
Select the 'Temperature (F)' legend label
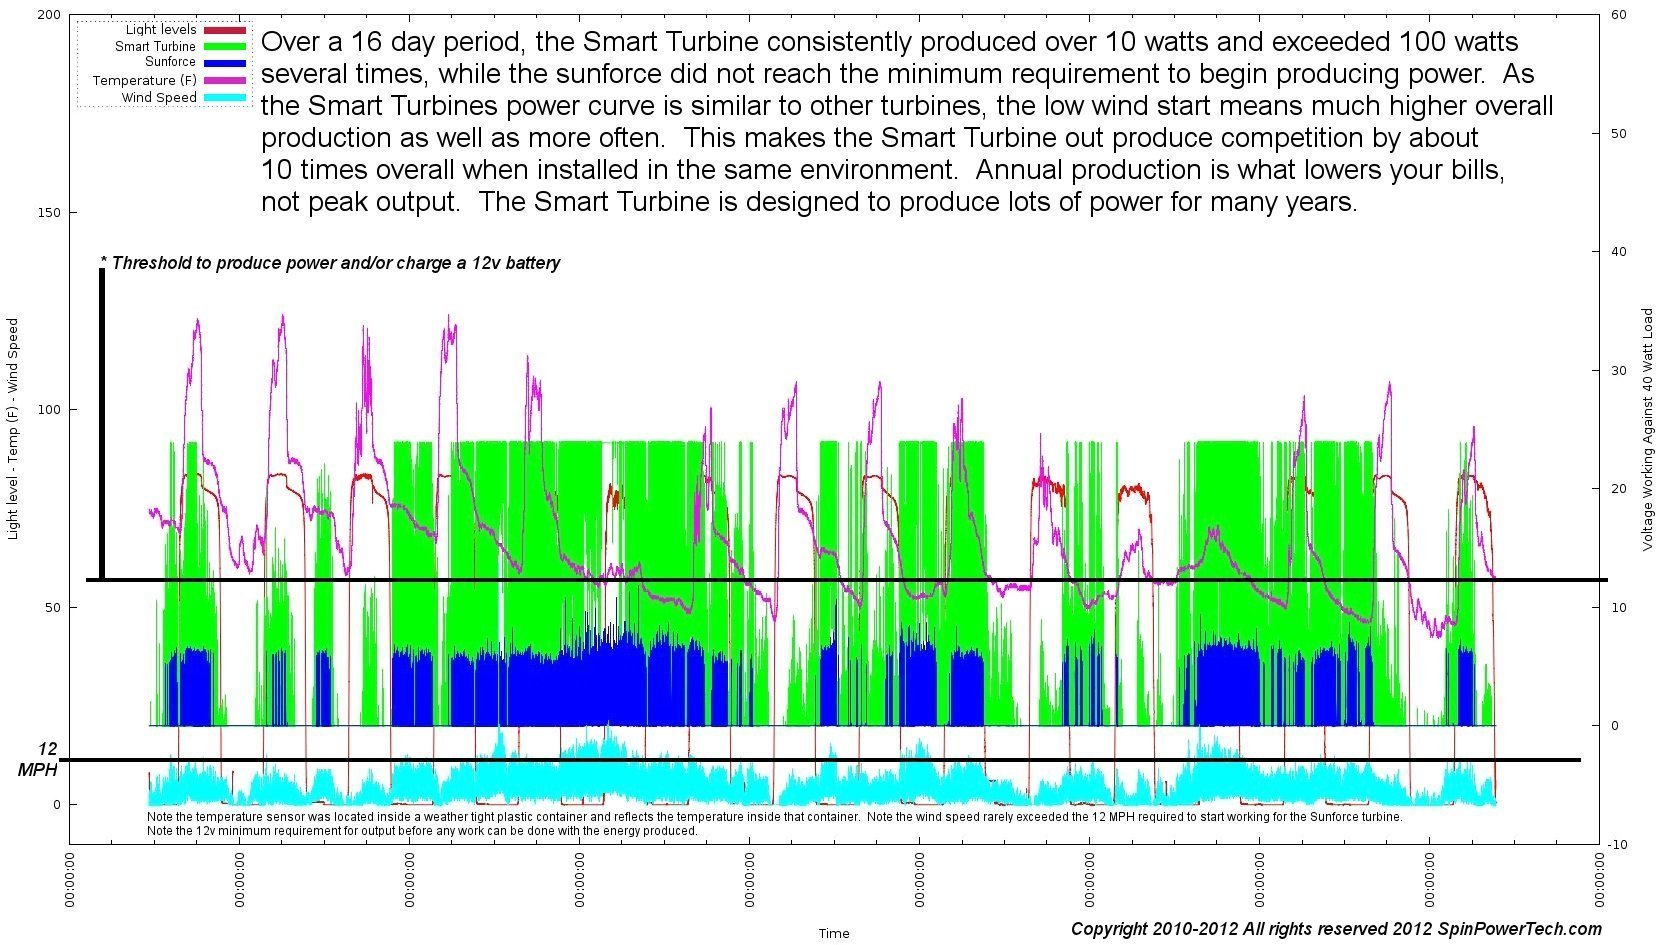click(x=144, y=80)
